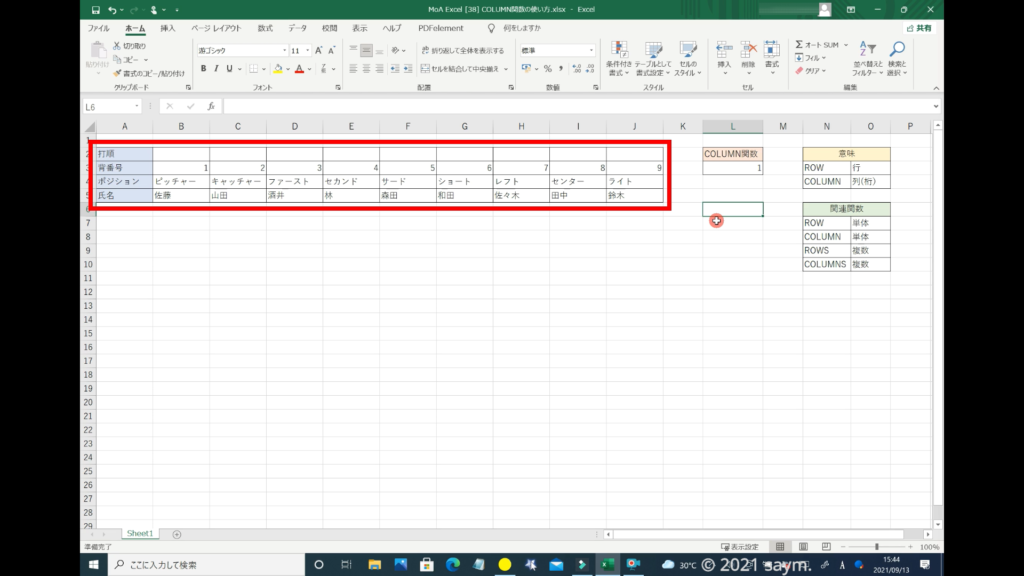
Task: Open conditional formatting (条件付き書式)
Action: [620, 58]
